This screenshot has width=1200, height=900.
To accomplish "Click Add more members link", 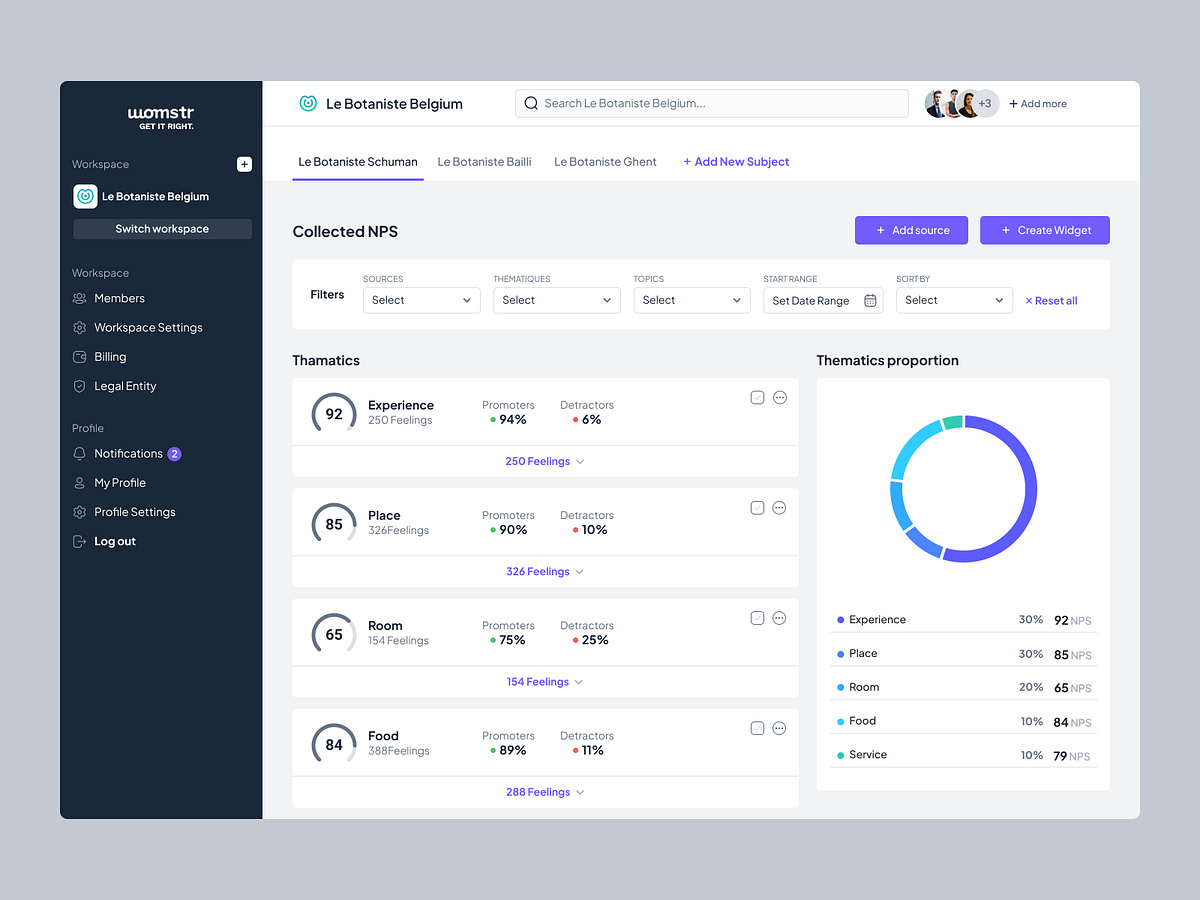I will click(x=1038, y=104).
